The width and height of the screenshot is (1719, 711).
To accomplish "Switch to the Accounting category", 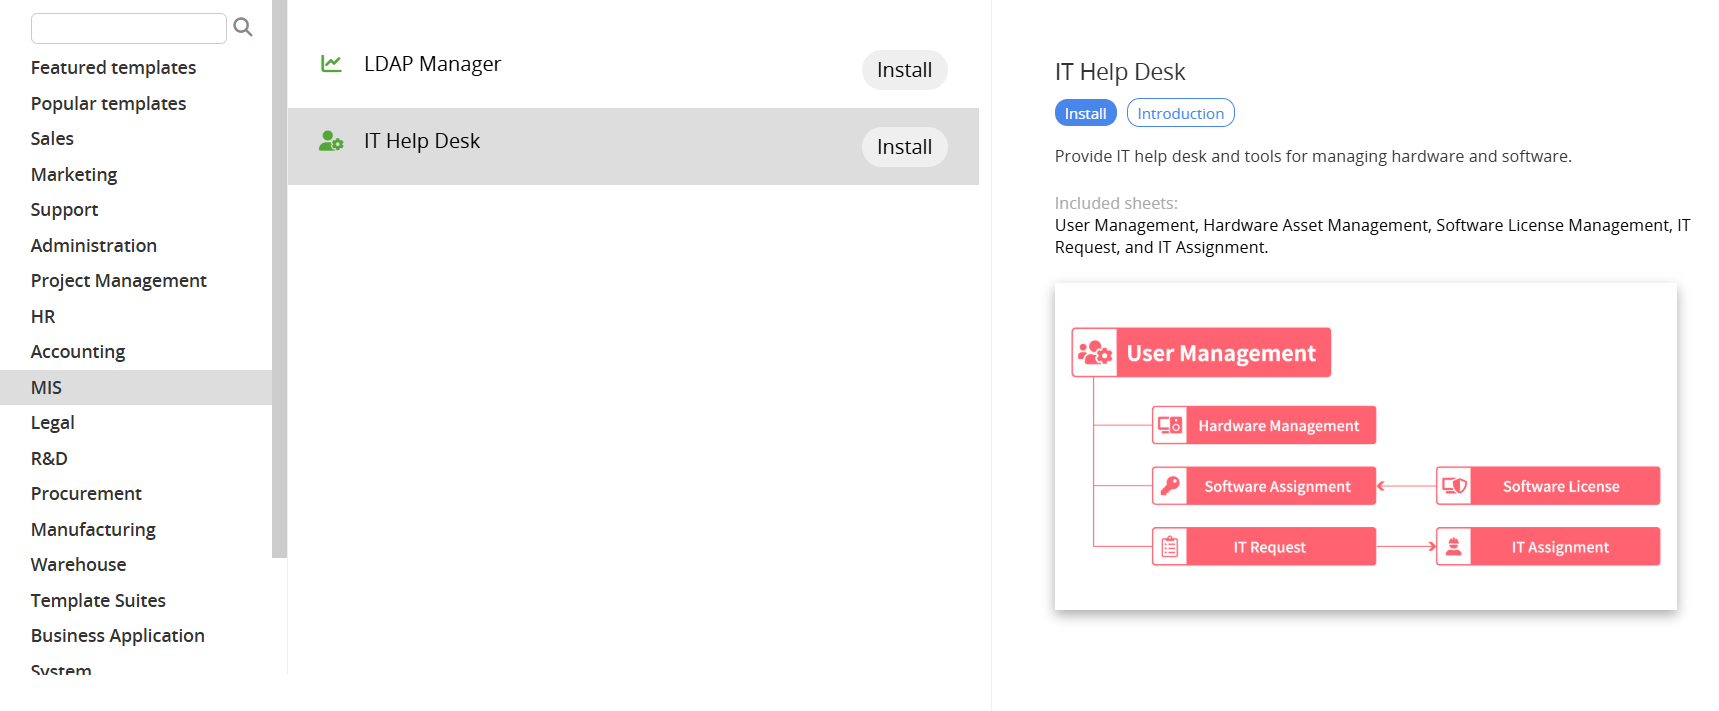I will click(78, 352).
